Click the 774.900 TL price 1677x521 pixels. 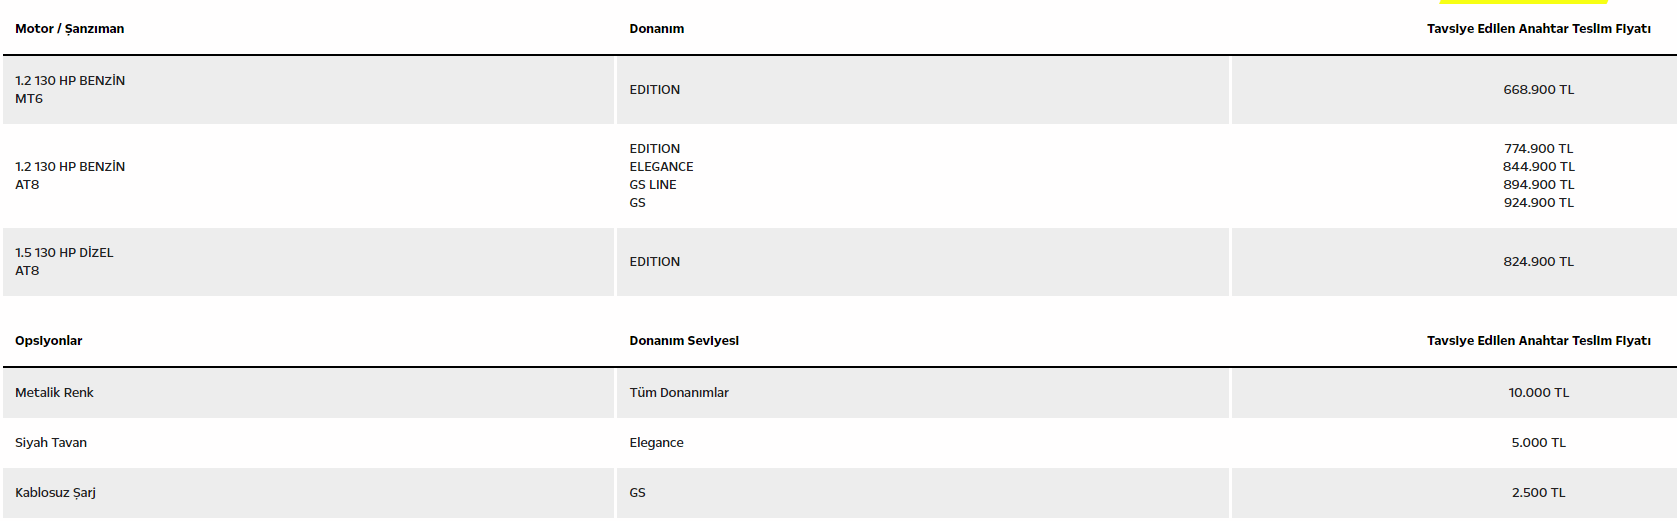[1538, 149]
